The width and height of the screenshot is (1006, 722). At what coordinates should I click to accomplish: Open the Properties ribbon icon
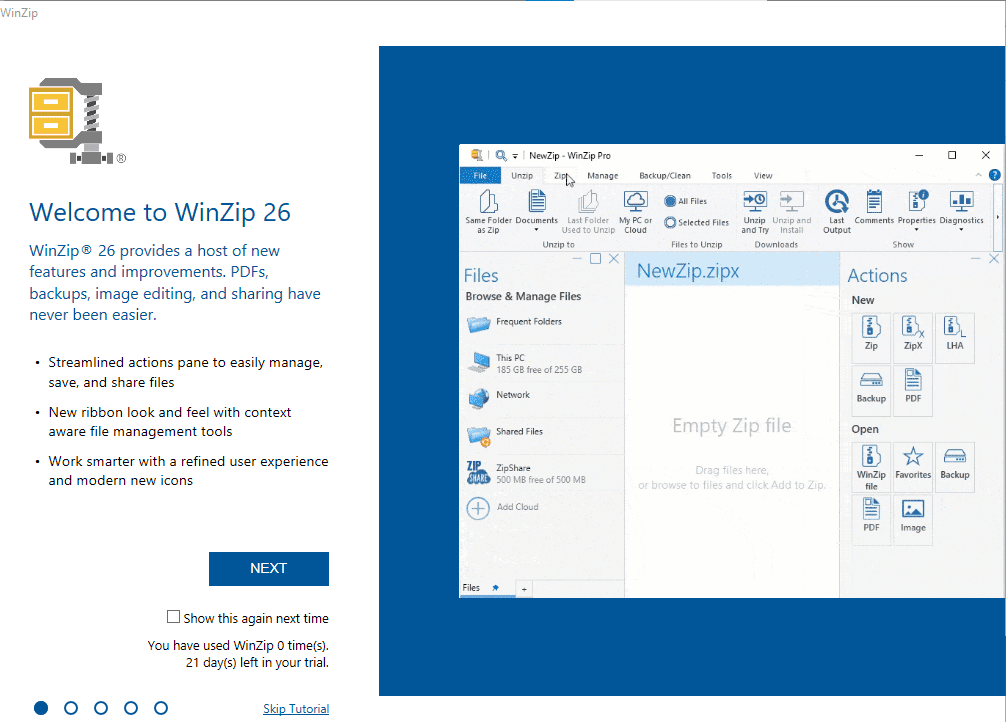tap(917, 202)
